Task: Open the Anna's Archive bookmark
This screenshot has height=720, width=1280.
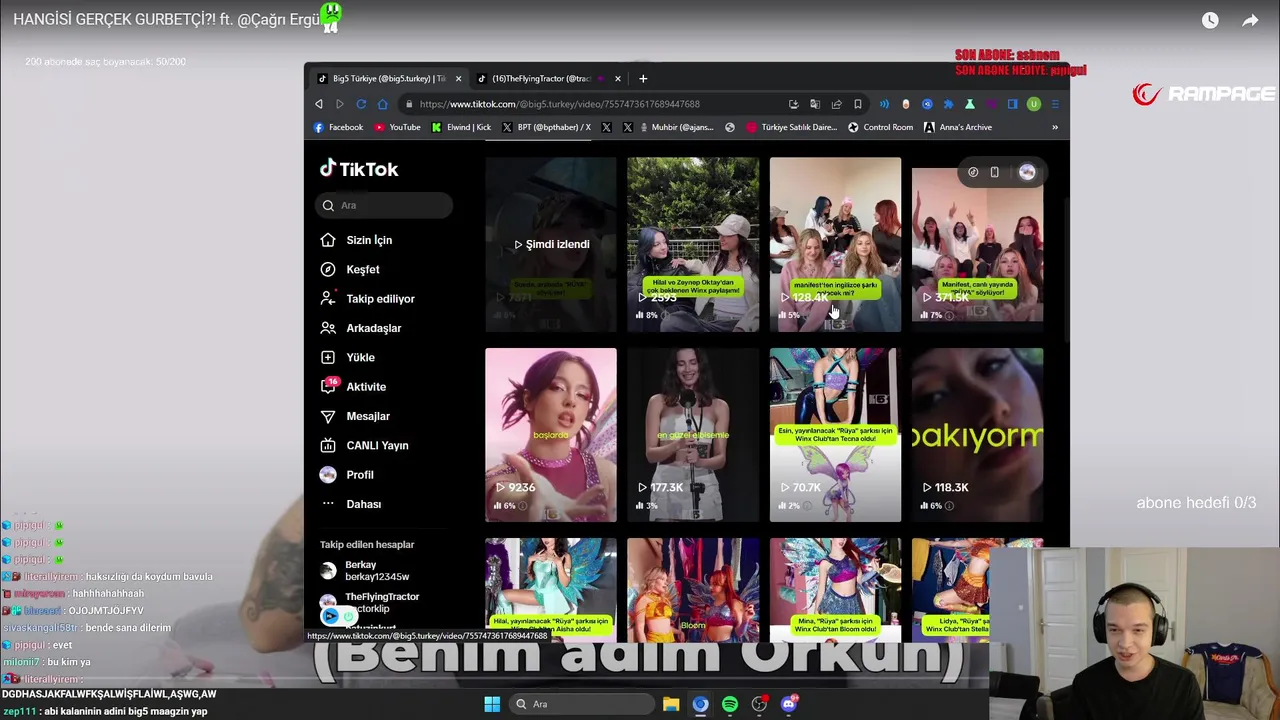Action: click(x=958, y=127)
